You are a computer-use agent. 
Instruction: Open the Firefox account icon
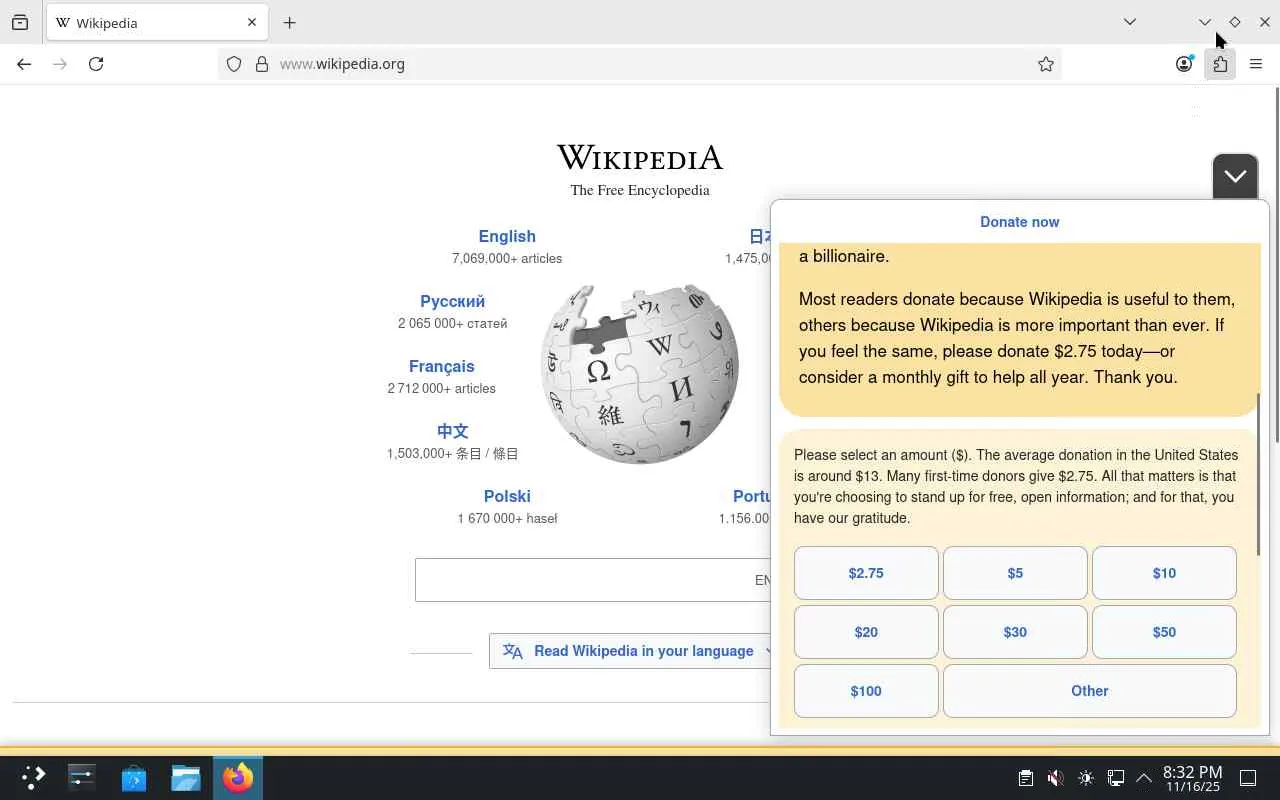(x=1184, y=64)
